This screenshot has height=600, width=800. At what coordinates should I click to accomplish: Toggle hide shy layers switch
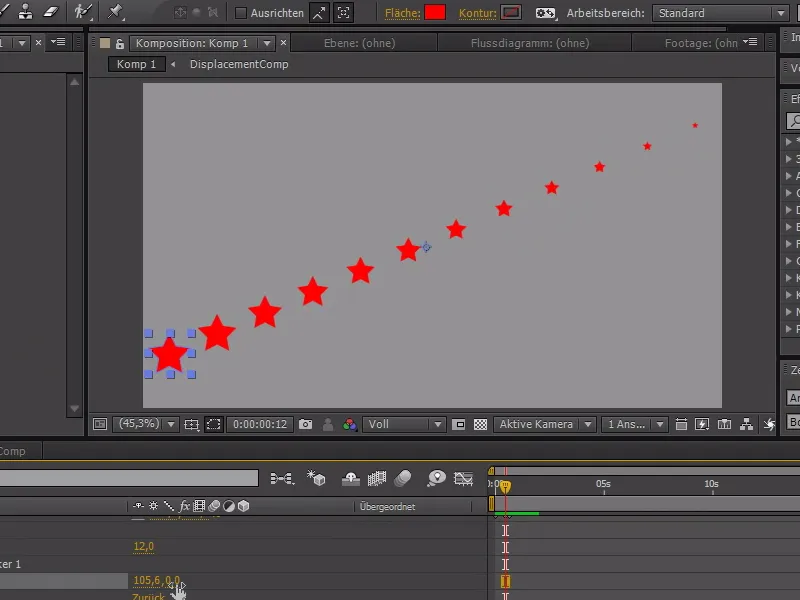point(351,478)
